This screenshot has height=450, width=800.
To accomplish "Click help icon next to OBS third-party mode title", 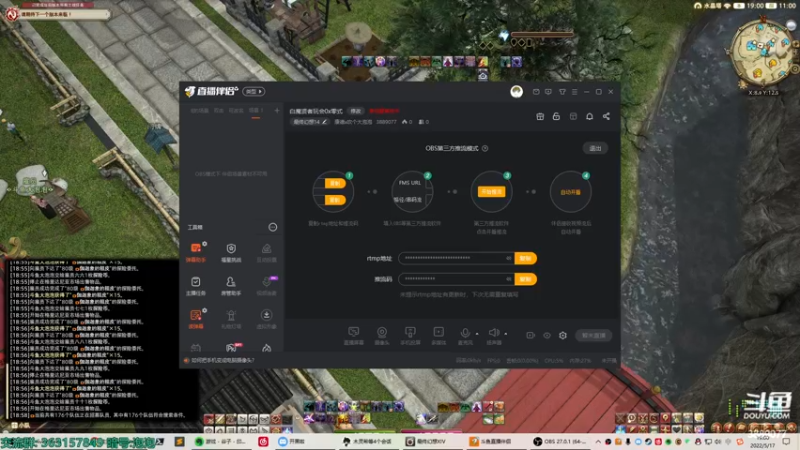I will point(485,148).
